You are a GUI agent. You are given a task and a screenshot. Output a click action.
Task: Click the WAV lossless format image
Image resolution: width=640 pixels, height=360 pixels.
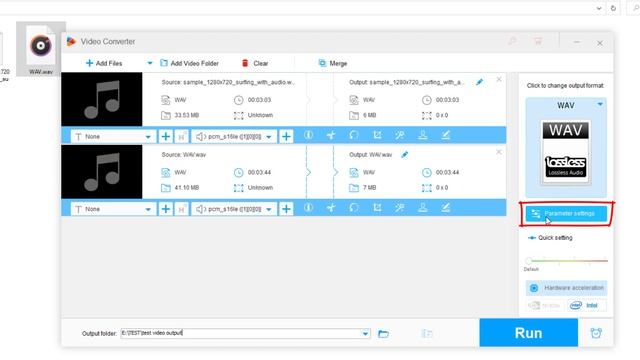[566, 152]
